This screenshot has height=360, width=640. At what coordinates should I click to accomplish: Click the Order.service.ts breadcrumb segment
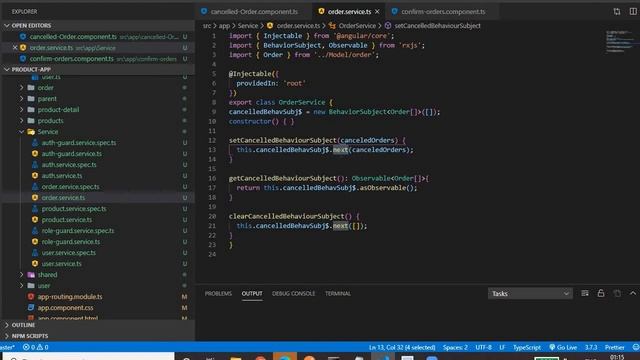pyautogui.click(x=298, y=26)
